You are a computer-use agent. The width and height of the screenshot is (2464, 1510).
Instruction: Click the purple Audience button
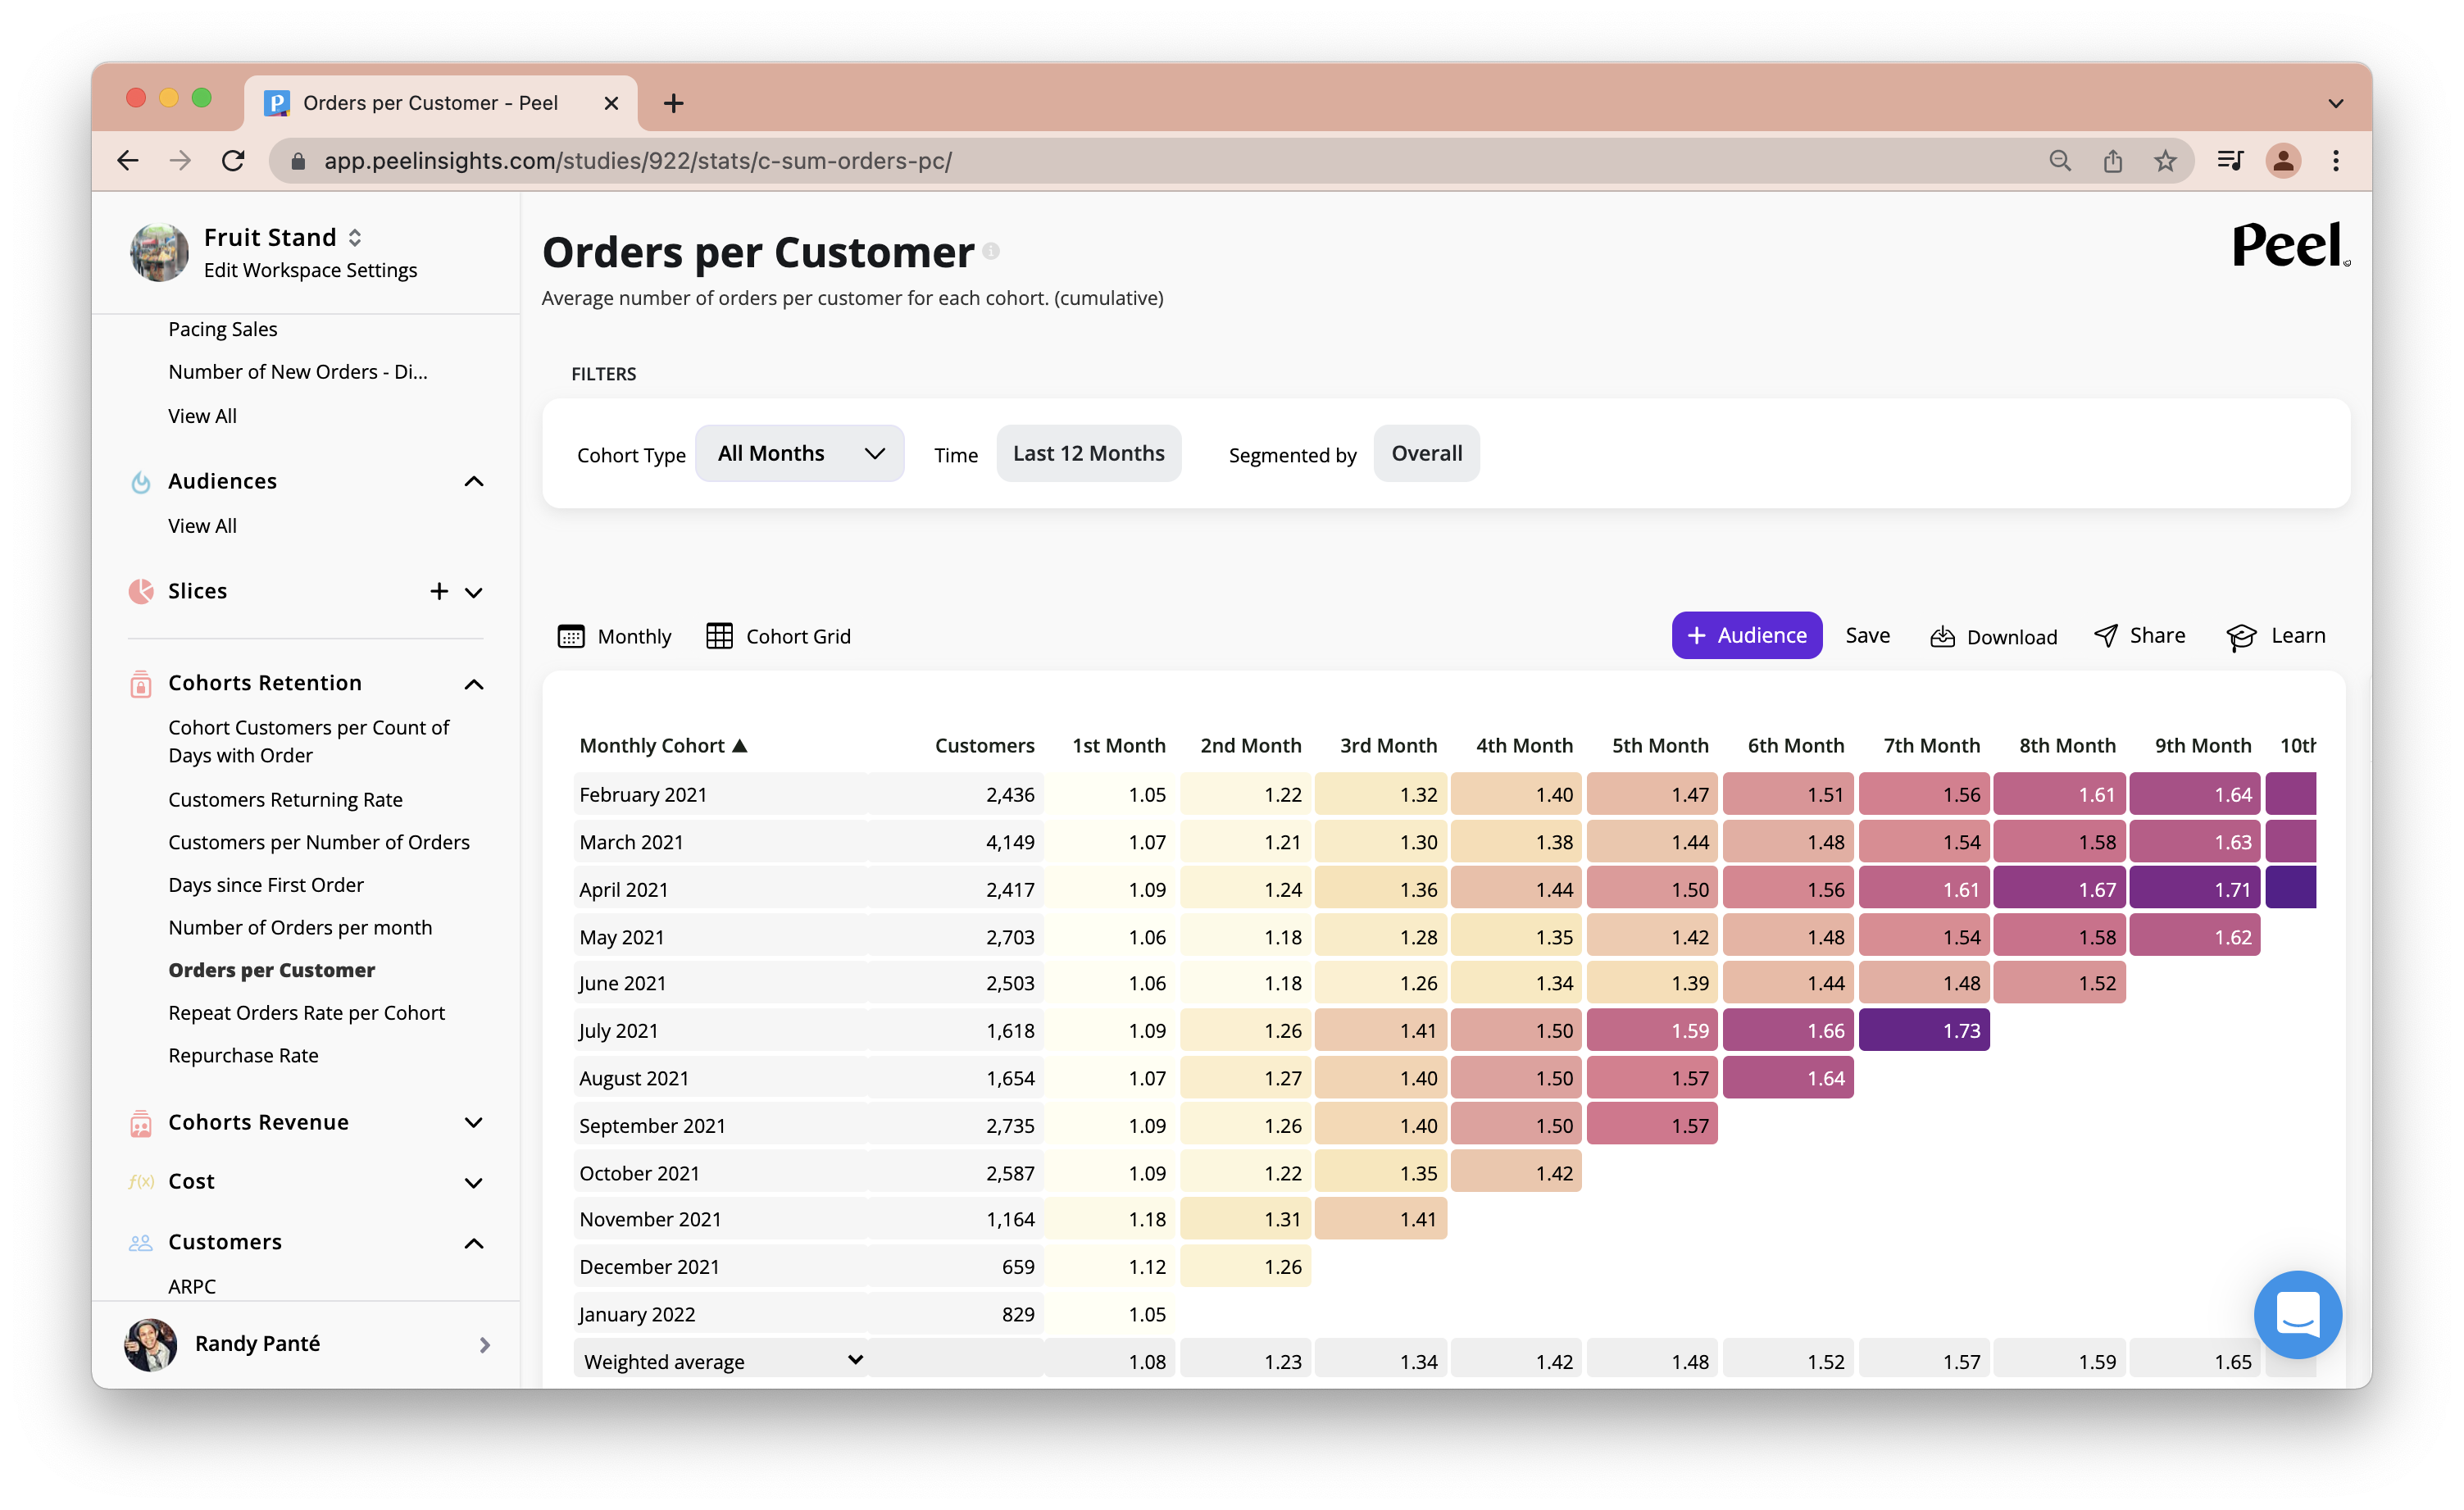pyautogui.click(x=1746, y=635)
